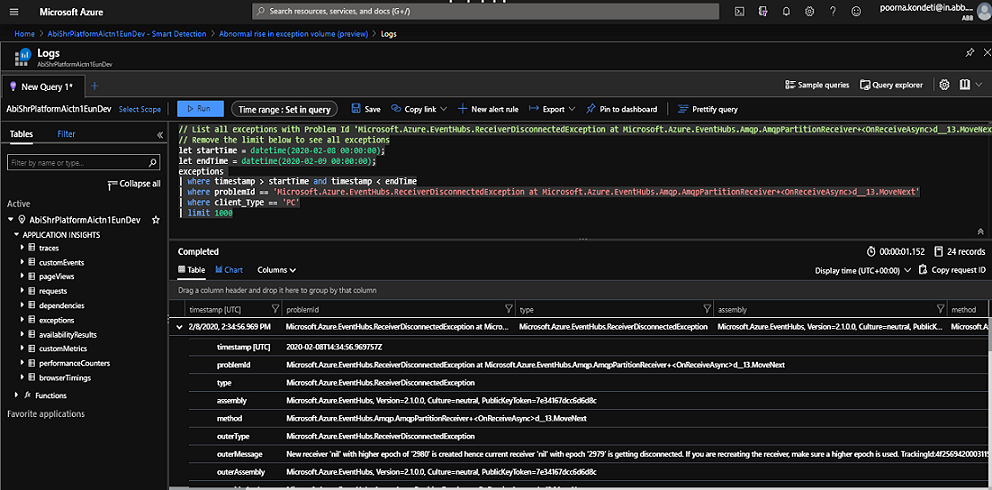Open portal settings gear in header
This screenshot has height=490, width=992.
(x=809, y=11)
